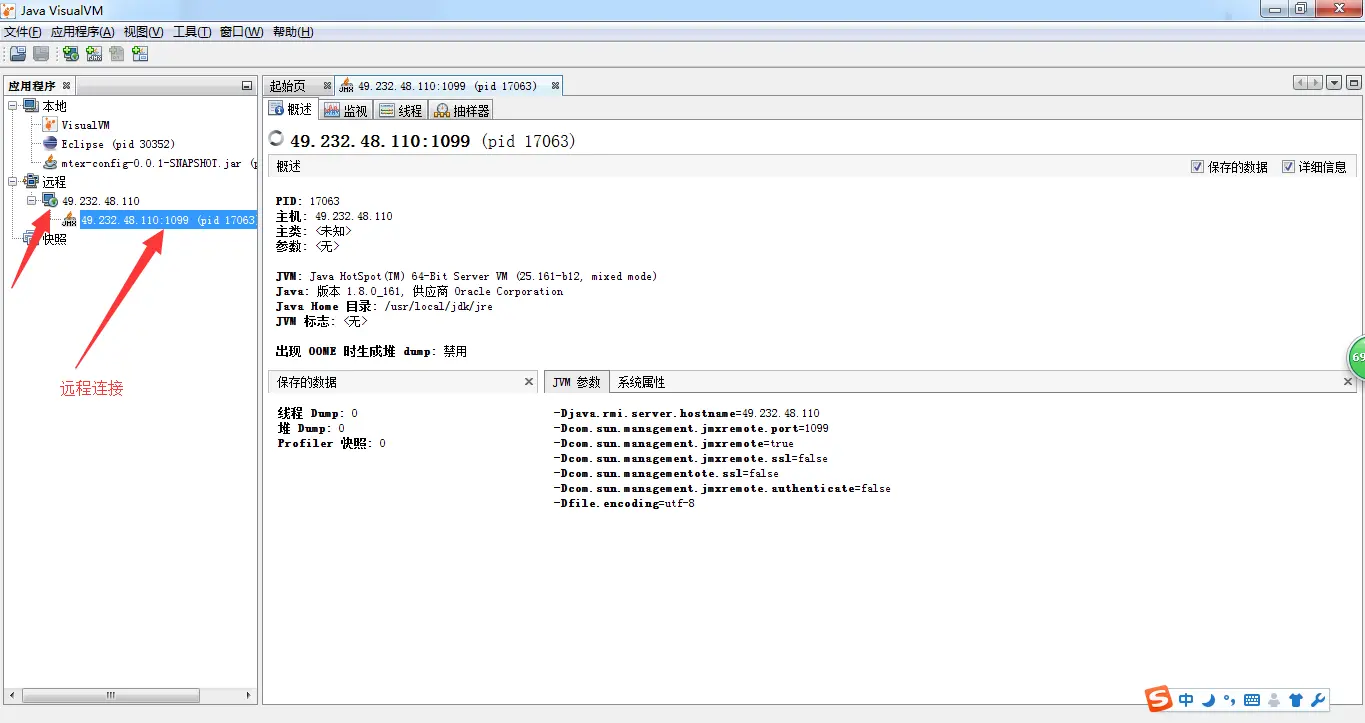
Task: Click the 远程 remote network icon
Action: pyautogui.click(x=31, y=182)
